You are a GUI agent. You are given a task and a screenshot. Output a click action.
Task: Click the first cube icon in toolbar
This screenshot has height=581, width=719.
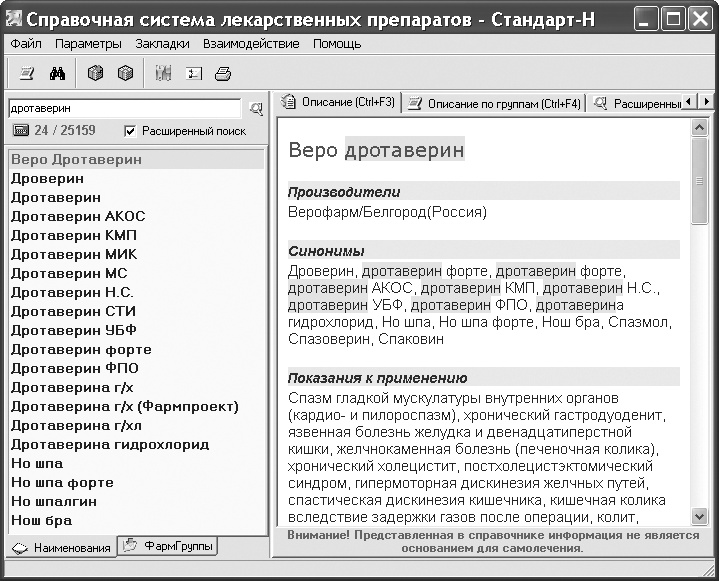(95, 73)
